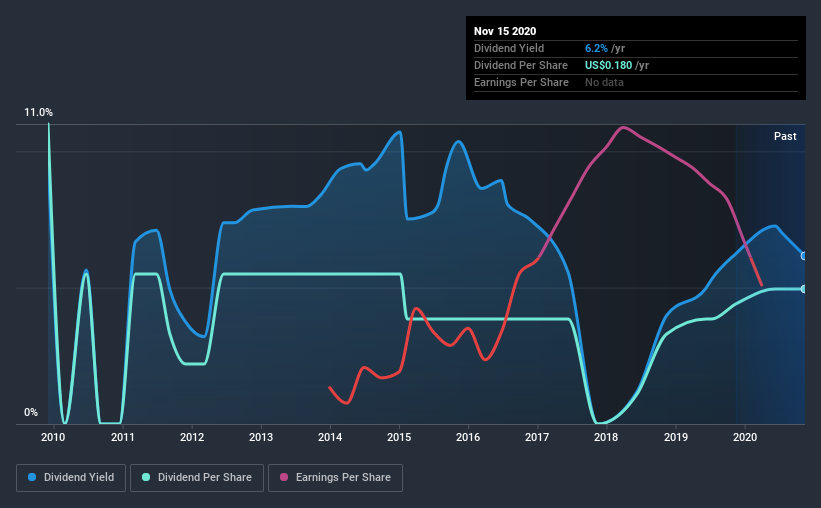Toggle the Dividend Per Share legend button
821x508 pixels.
(x=197, y=478)
